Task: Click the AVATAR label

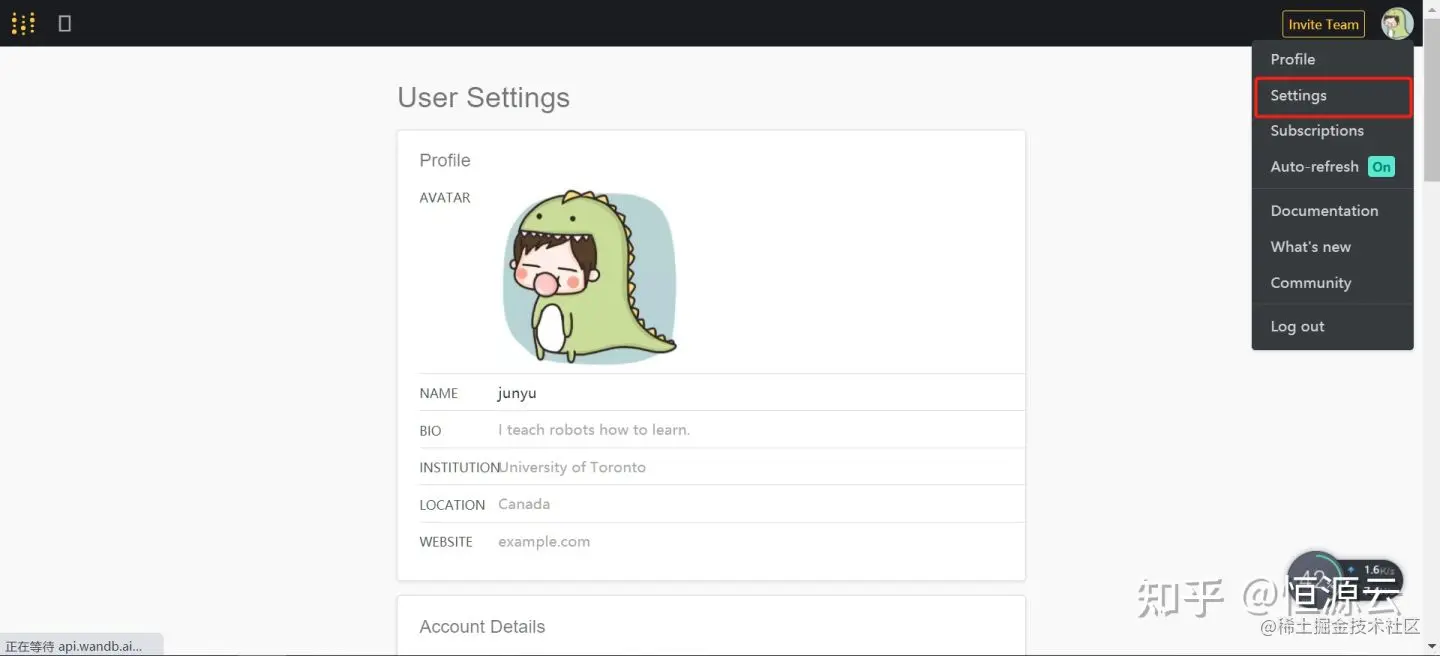Action: (445, 198)
